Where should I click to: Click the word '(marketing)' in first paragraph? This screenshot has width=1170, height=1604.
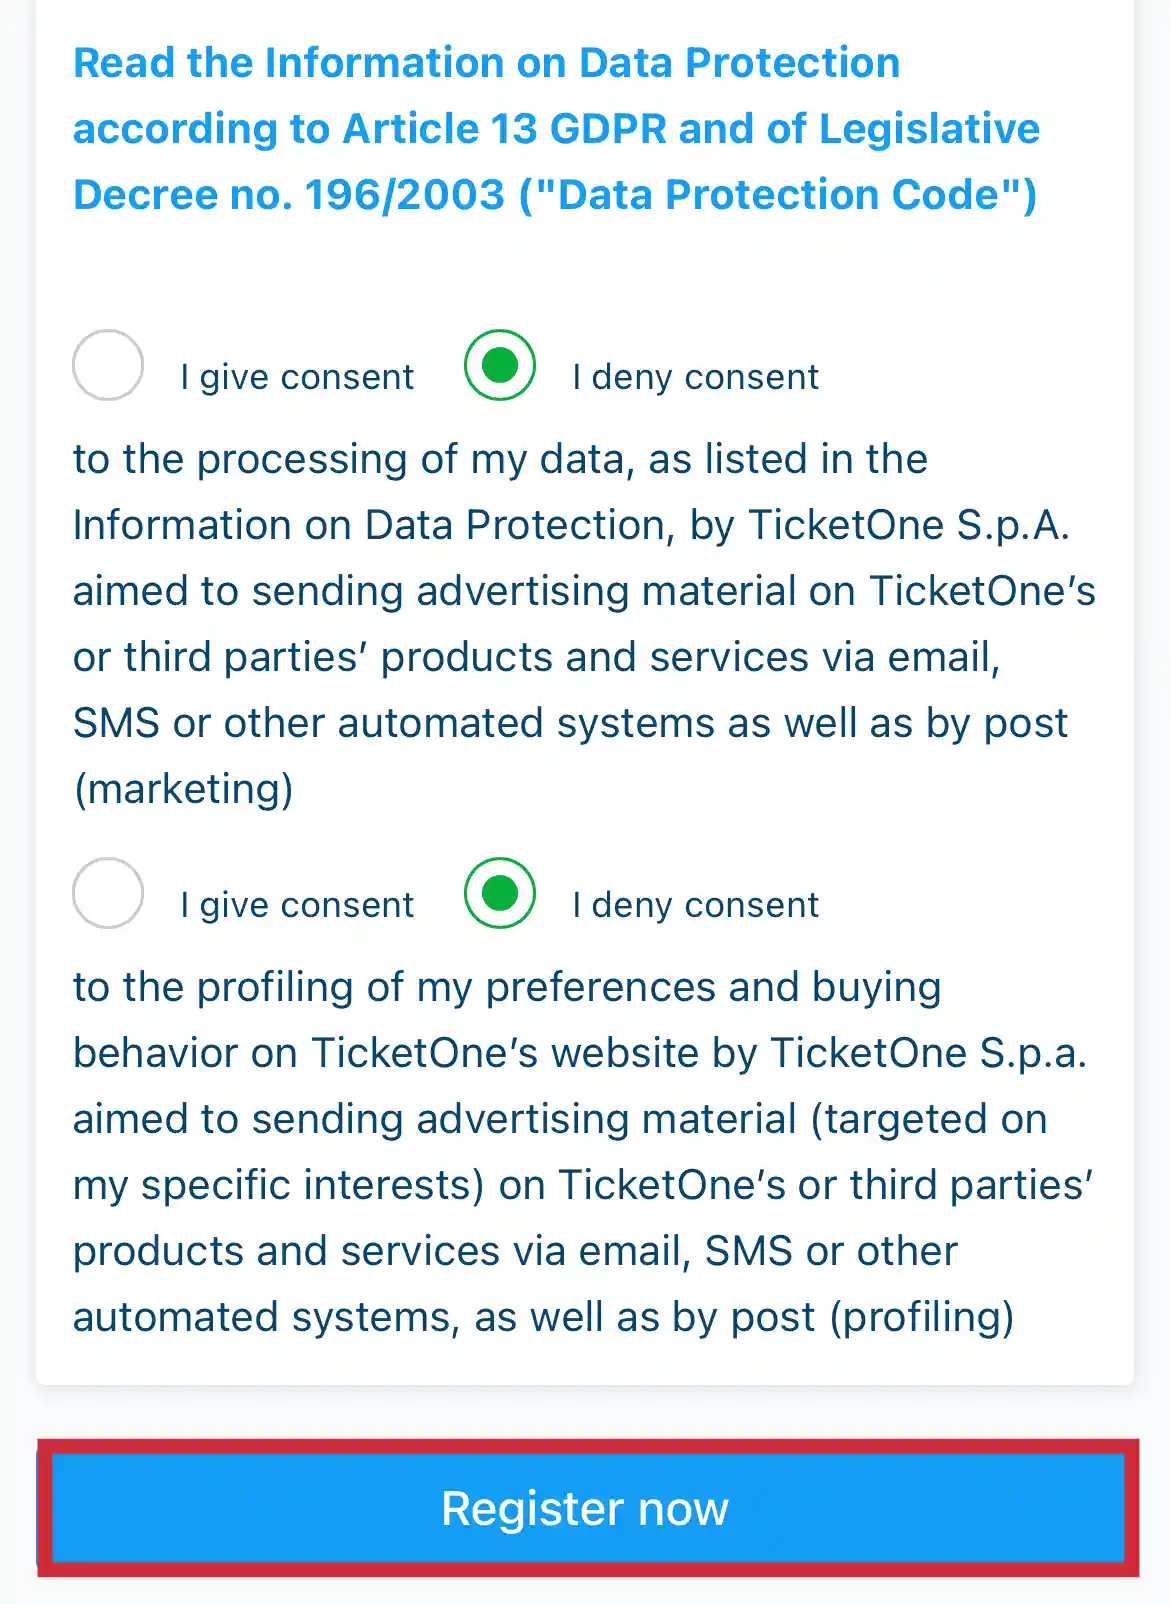[184, 789]
